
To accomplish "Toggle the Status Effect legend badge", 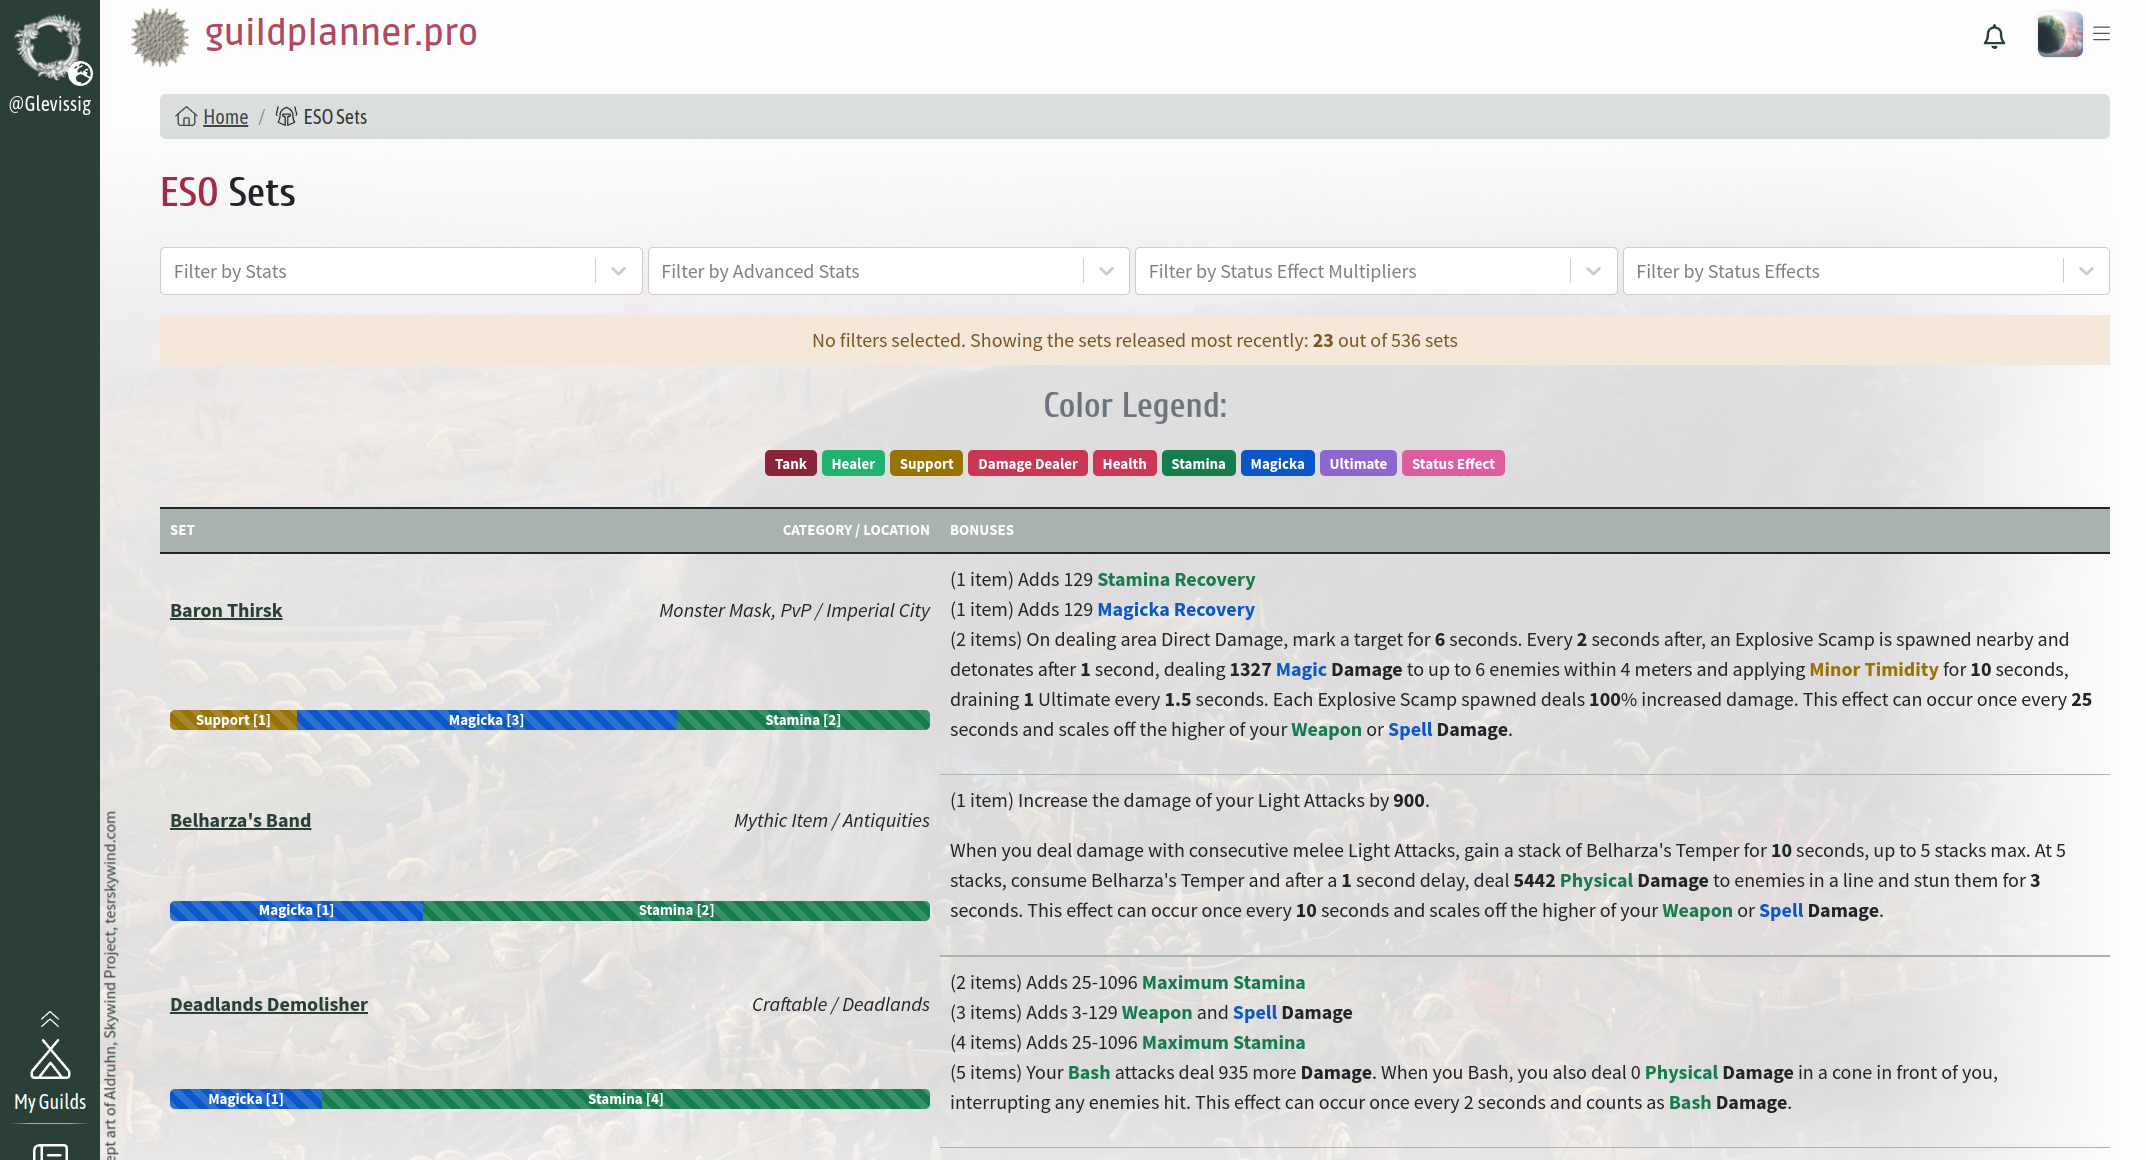I will (1453, 463).
